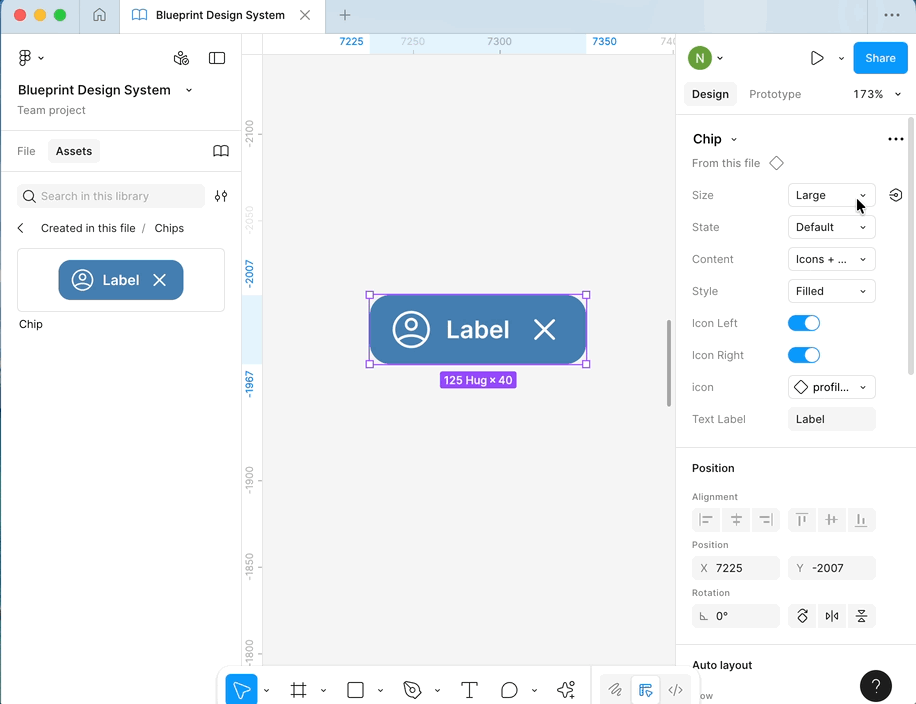Open the State Default dropdown
The image size is (916, 704).
click(831, 227)
